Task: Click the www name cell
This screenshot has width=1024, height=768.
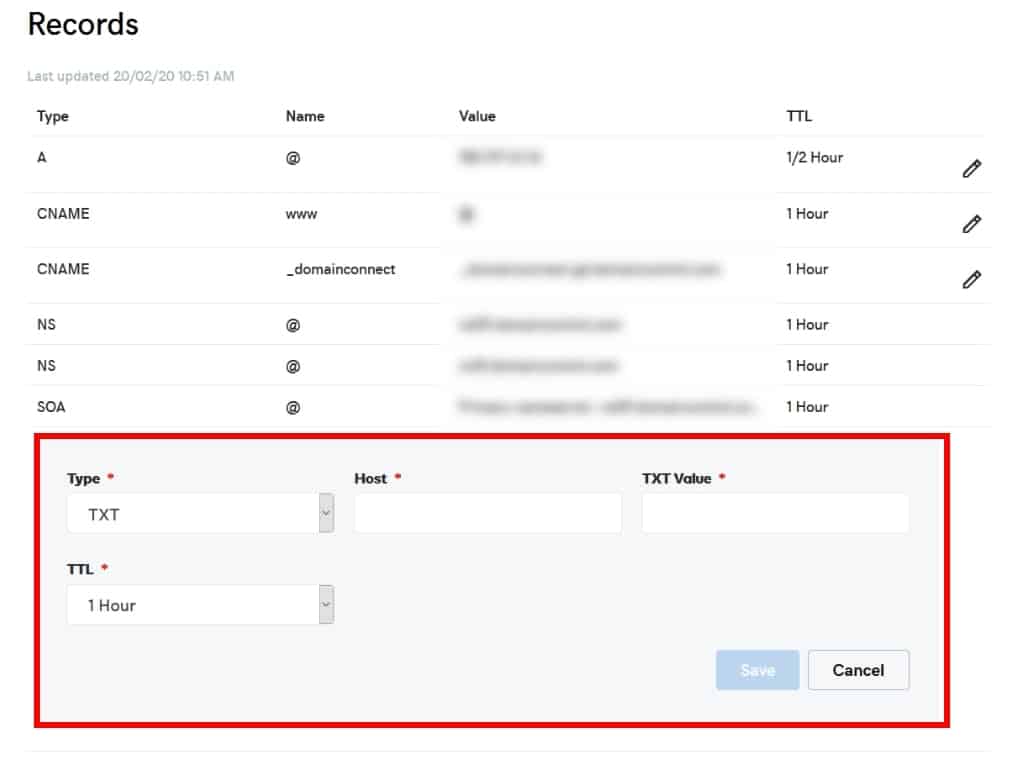Action: click(301, 214)
